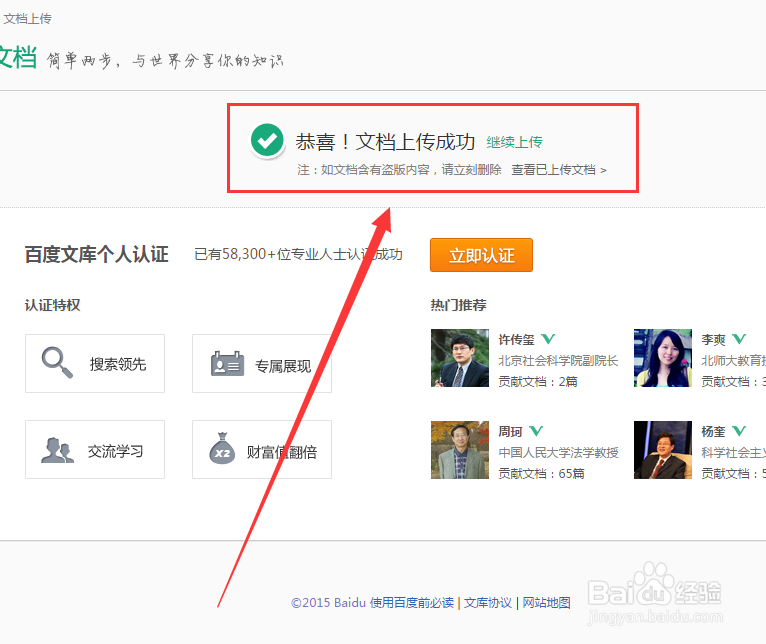Image resolution: width=766 pixels, height=644 pixels.
Task: Click the people icon for 交流学习
Action: click(x=57, y=450)
